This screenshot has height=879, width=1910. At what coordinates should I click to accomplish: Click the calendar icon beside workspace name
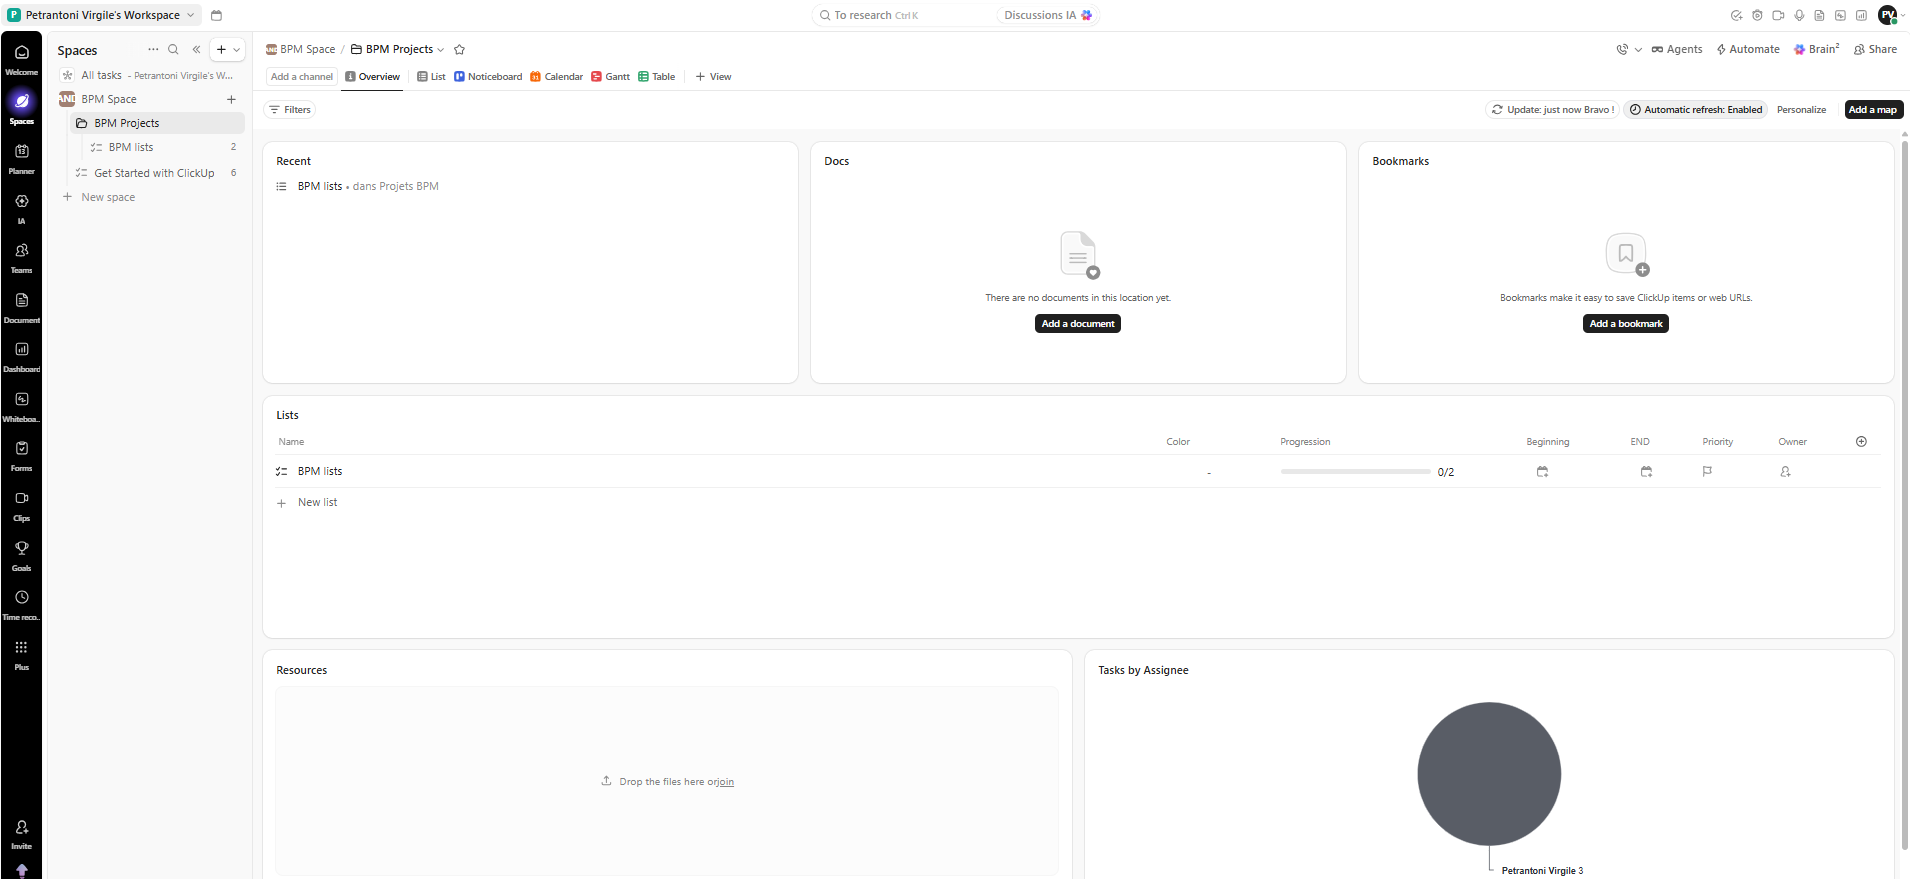coord(216,15)
